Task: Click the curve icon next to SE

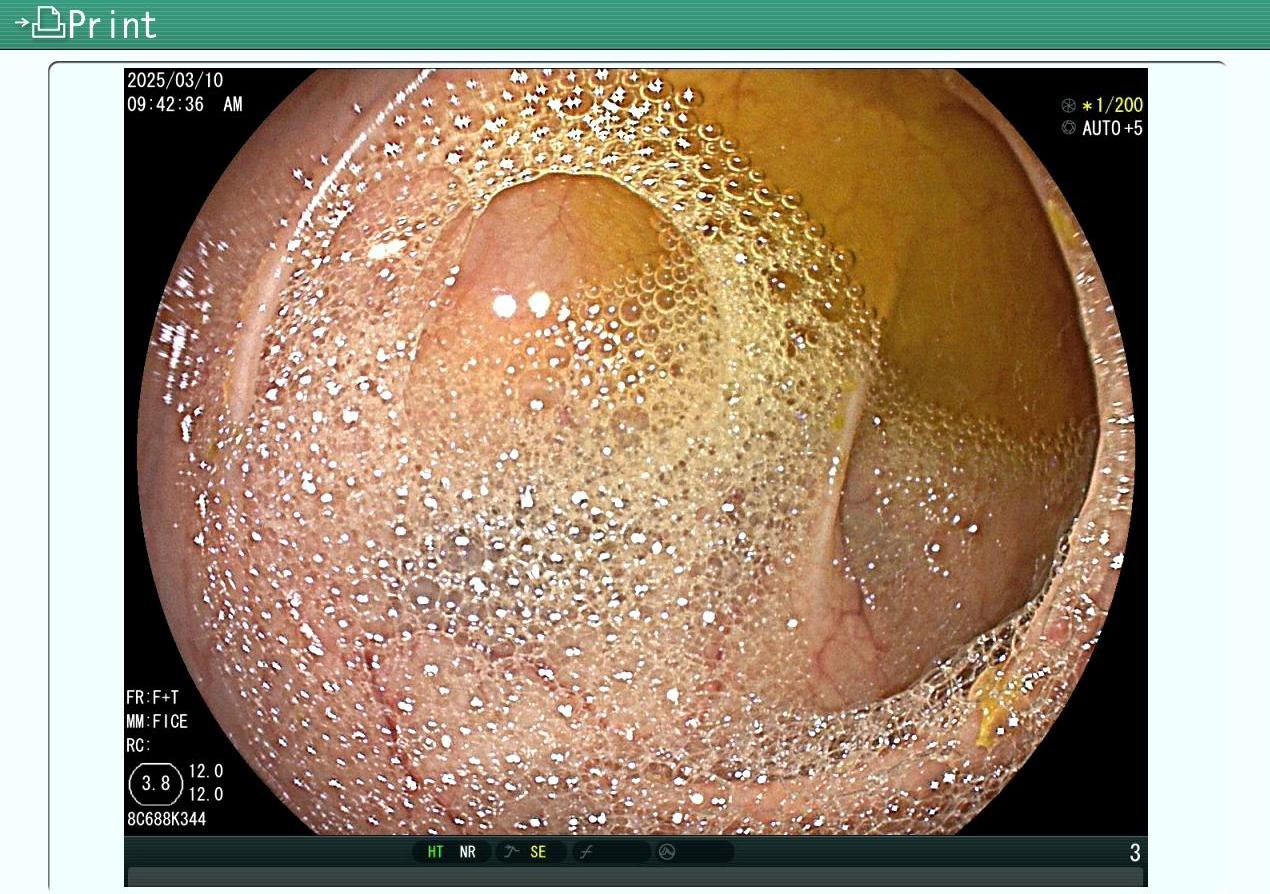Action: click(x=512, y=852)
